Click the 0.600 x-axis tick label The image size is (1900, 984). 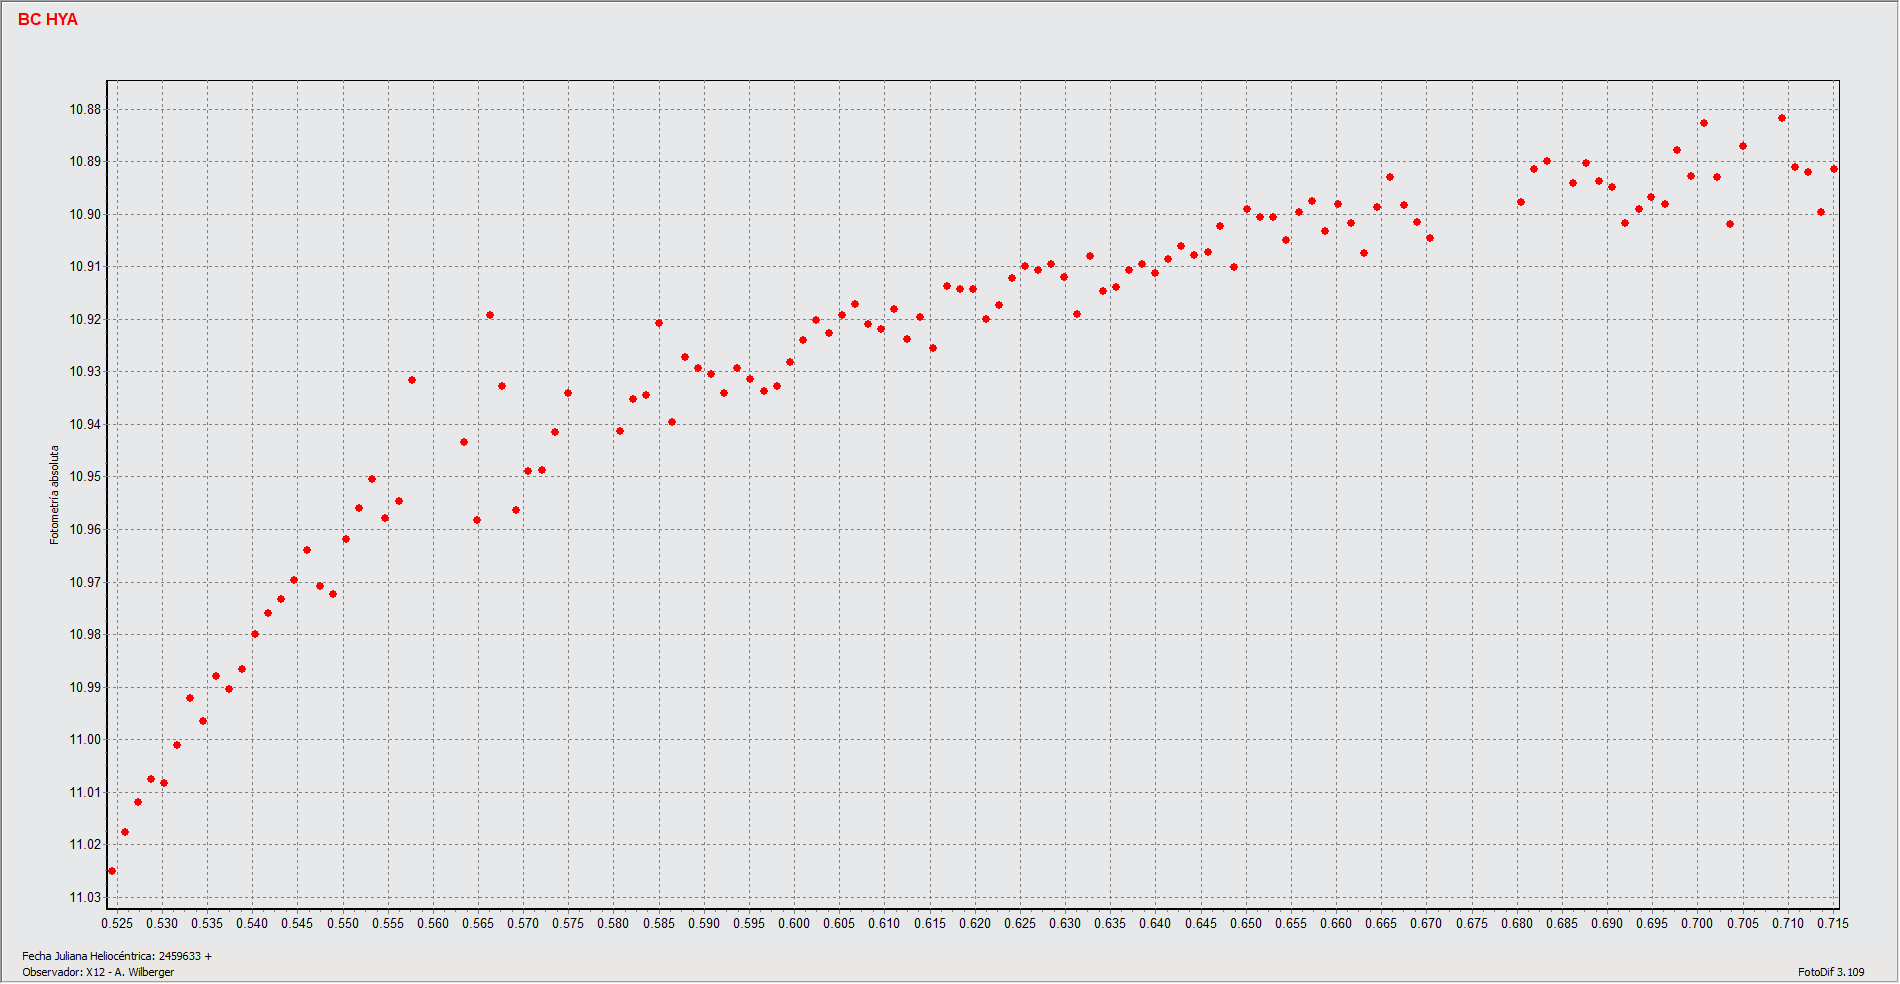click(794, 923)
